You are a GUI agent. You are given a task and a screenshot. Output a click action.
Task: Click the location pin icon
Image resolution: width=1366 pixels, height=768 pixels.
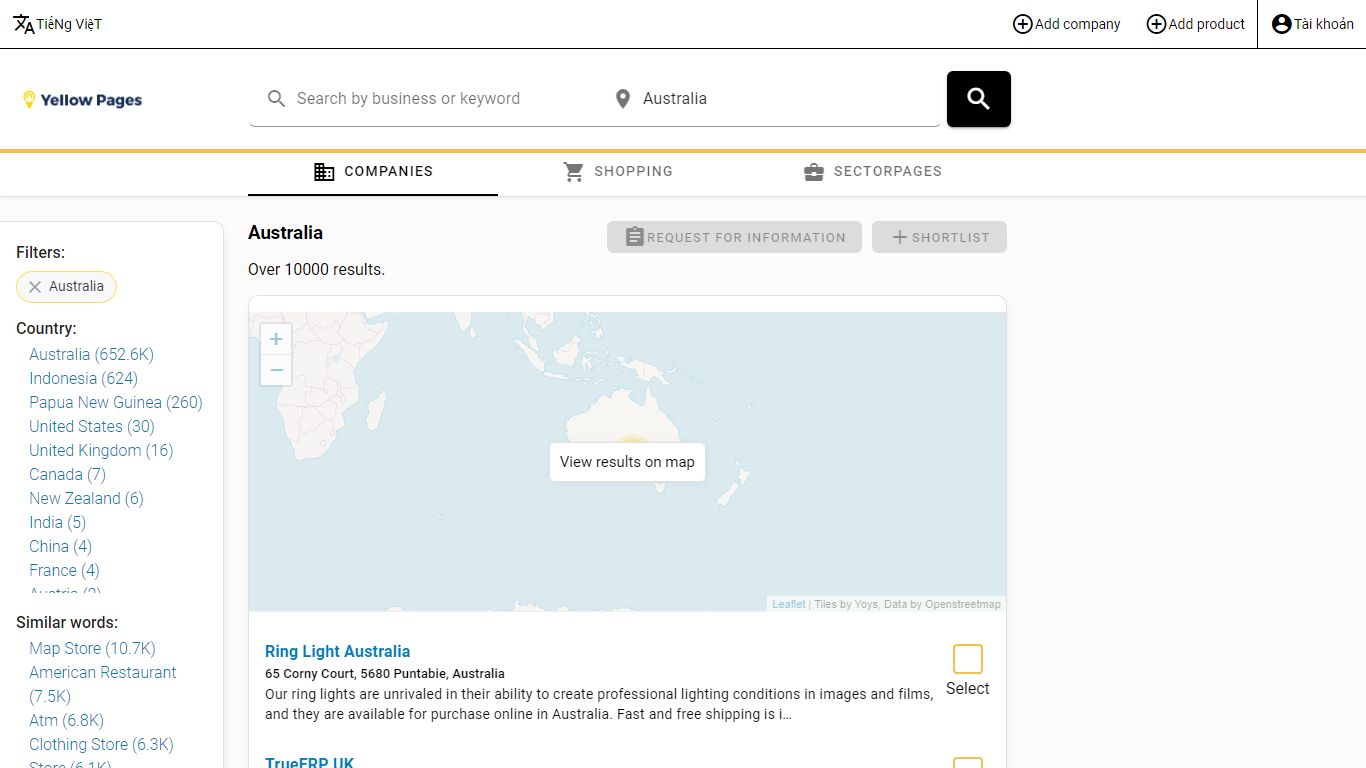[623, 99]
